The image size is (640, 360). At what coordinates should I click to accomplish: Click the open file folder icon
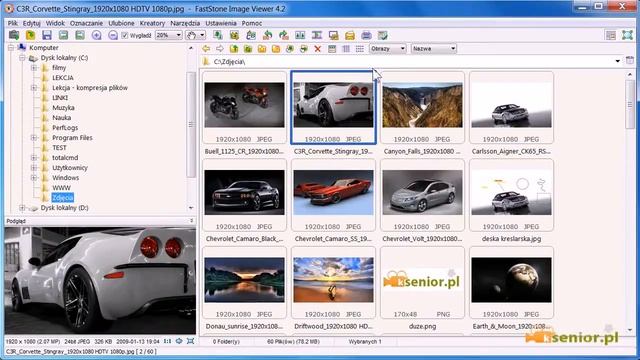click(30, 35)
